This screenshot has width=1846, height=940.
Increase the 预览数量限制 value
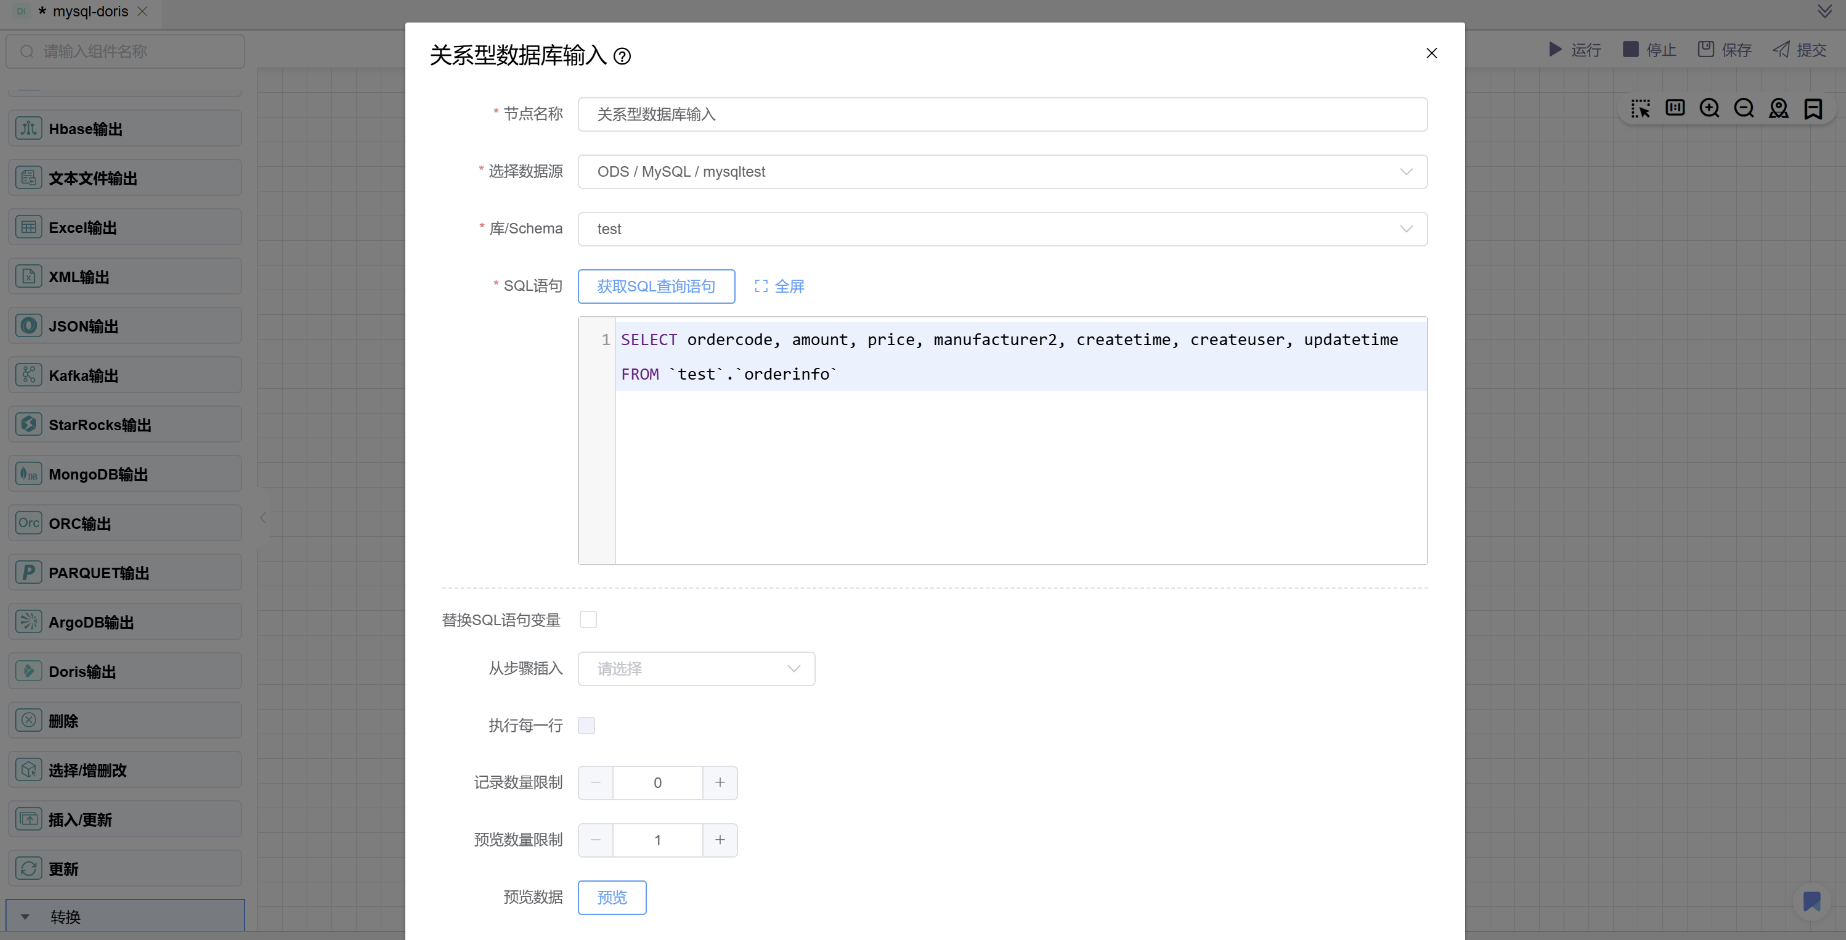(x=720, y=840)
